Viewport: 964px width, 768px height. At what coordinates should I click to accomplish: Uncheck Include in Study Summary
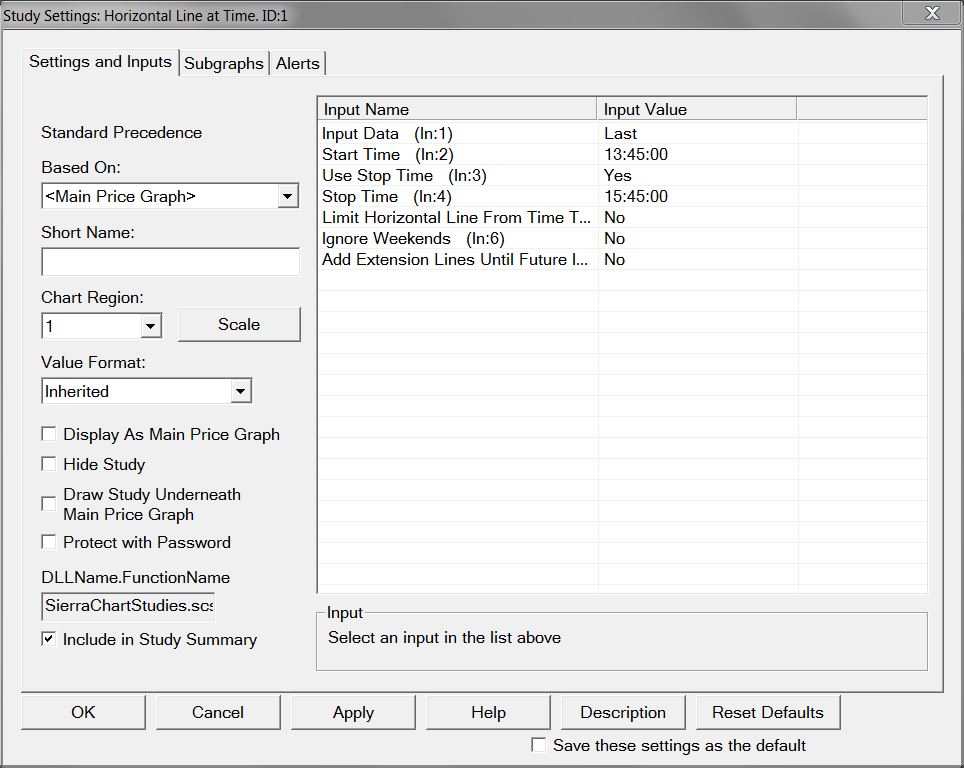[x=49, y=639]
